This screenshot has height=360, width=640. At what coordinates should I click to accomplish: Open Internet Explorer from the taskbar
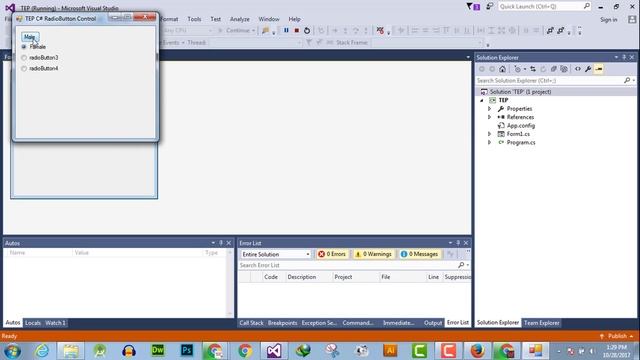pos(42,351)
